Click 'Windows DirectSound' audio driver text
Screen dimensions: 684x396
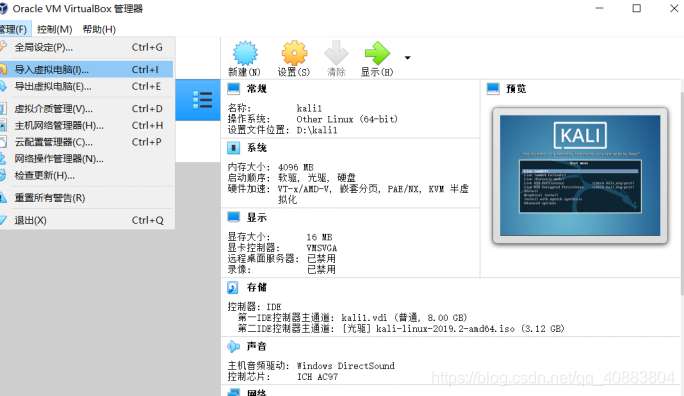click(x=345, y=365)
